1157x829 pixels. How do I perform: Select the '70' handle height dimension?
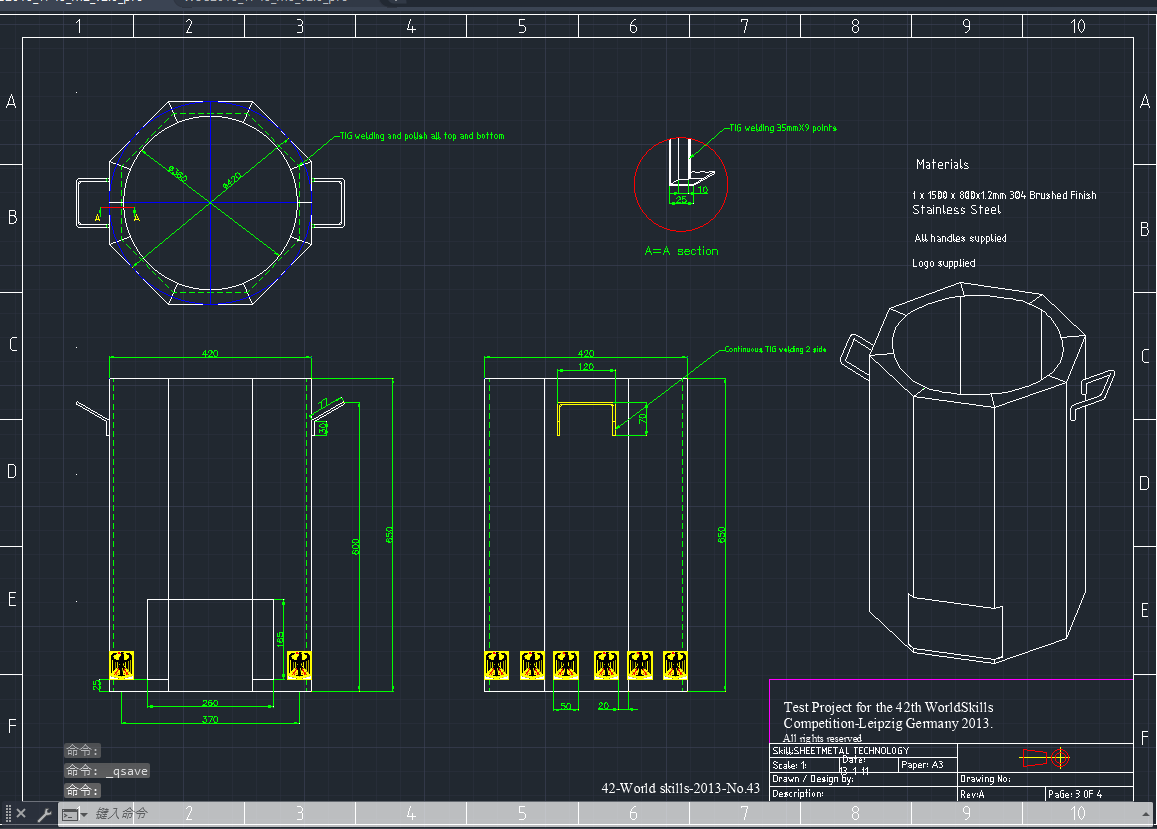642,419
